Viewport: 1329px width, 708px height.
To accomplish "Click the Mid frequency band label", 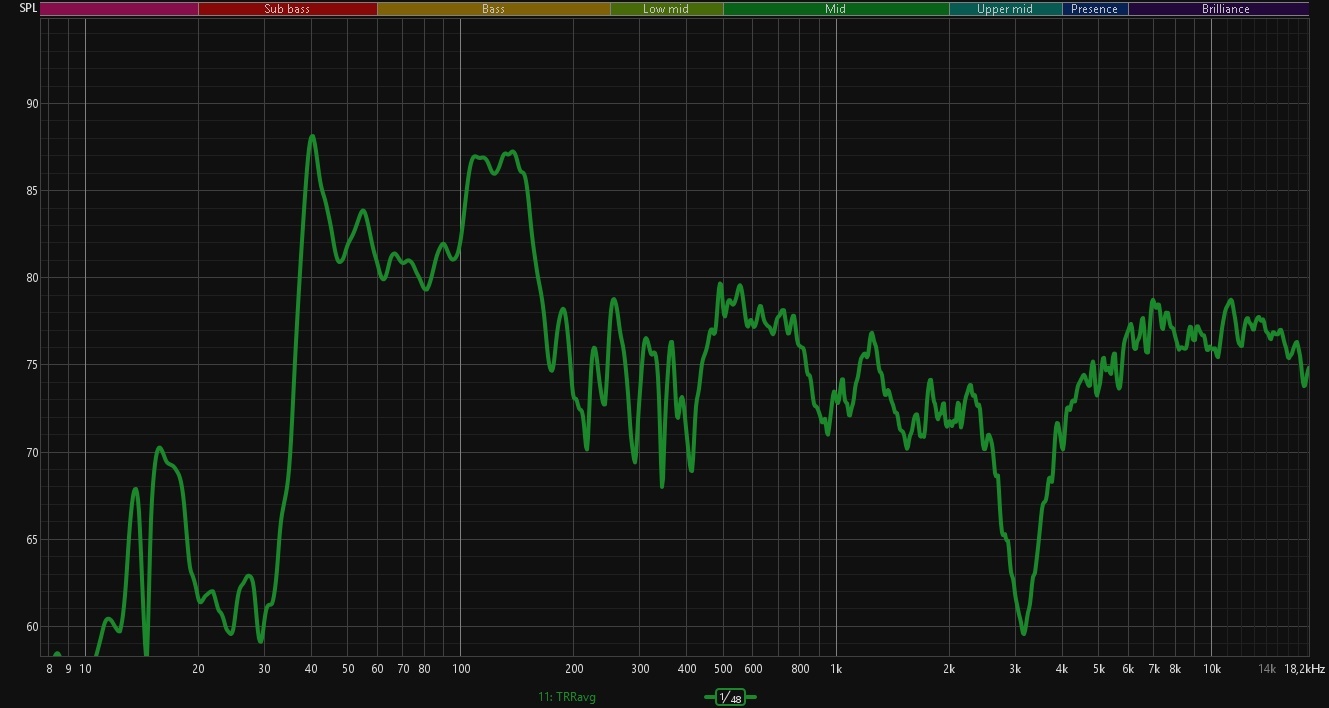I will point(835,9).
